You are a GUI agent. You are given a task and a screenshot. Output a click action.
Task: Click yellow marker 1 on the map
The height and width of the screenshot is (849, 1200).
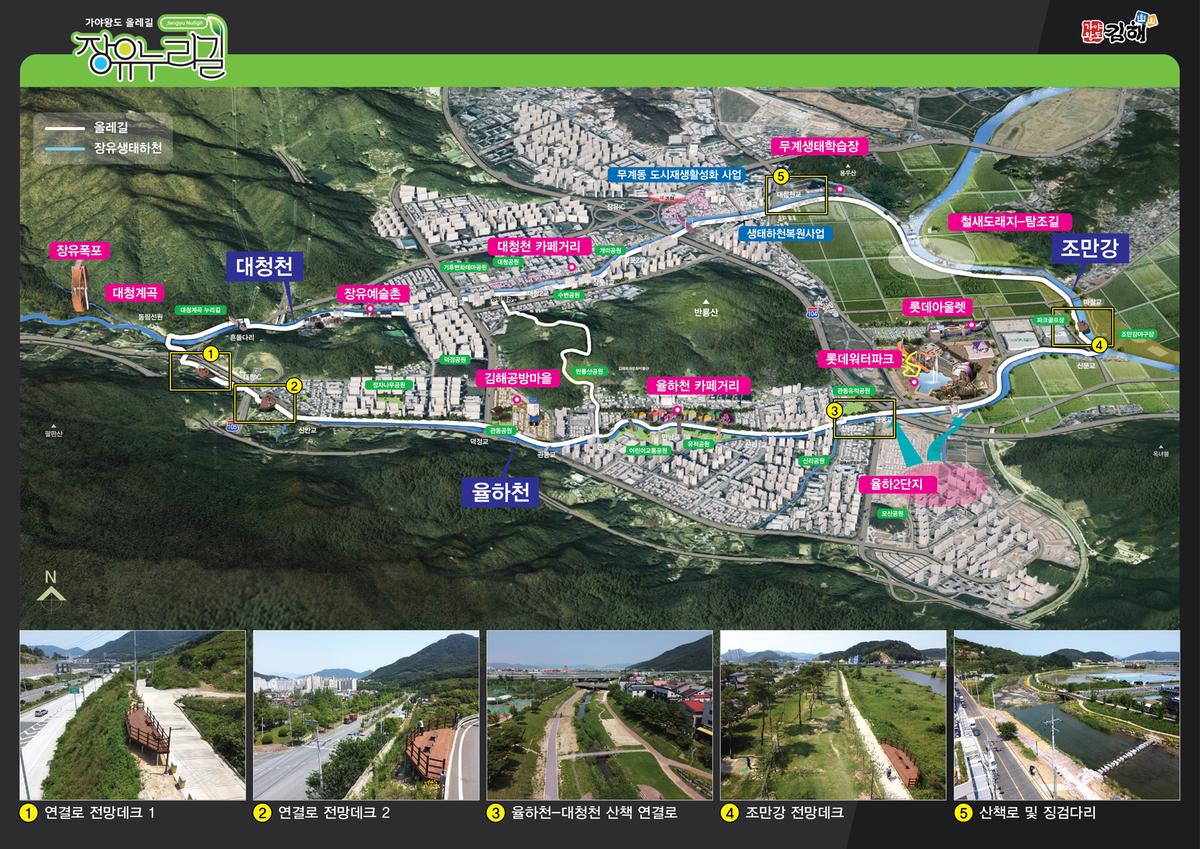pyautogui.click(x=210, y=353)
